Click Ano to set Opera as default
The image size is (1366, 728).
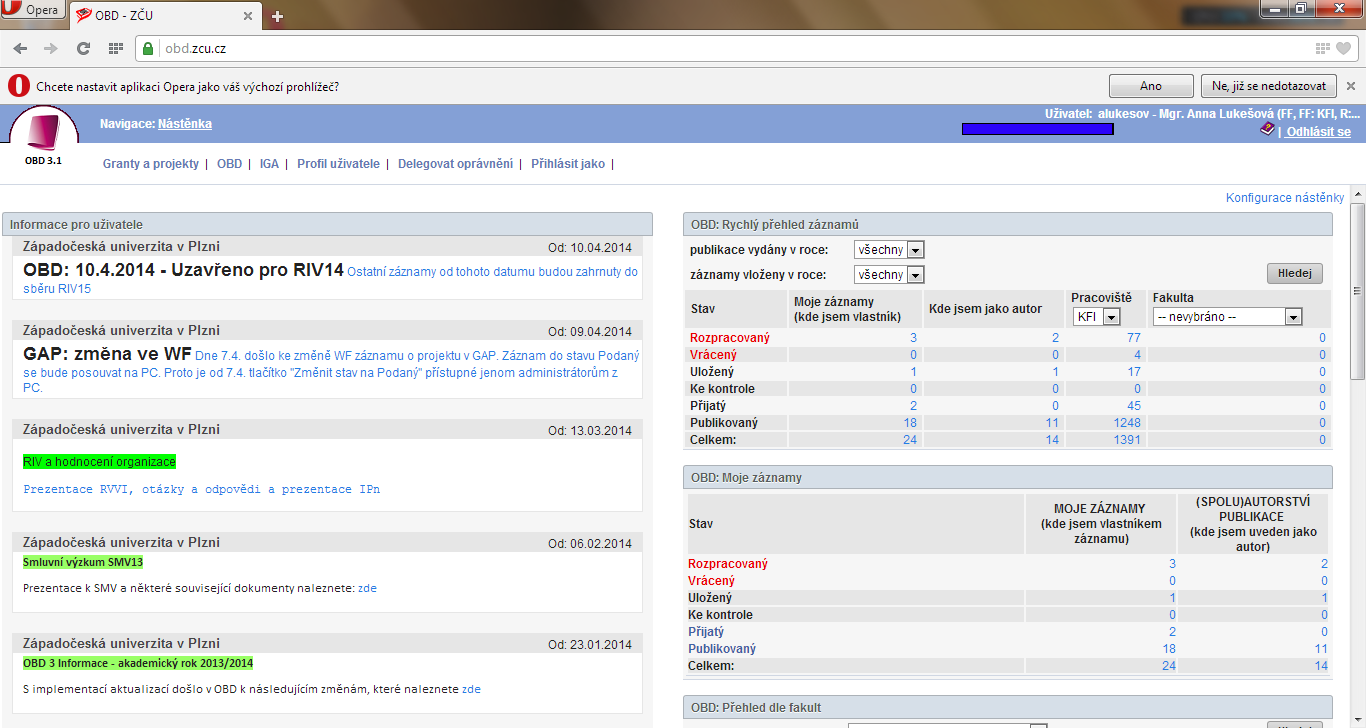[x=1151, y=86]
